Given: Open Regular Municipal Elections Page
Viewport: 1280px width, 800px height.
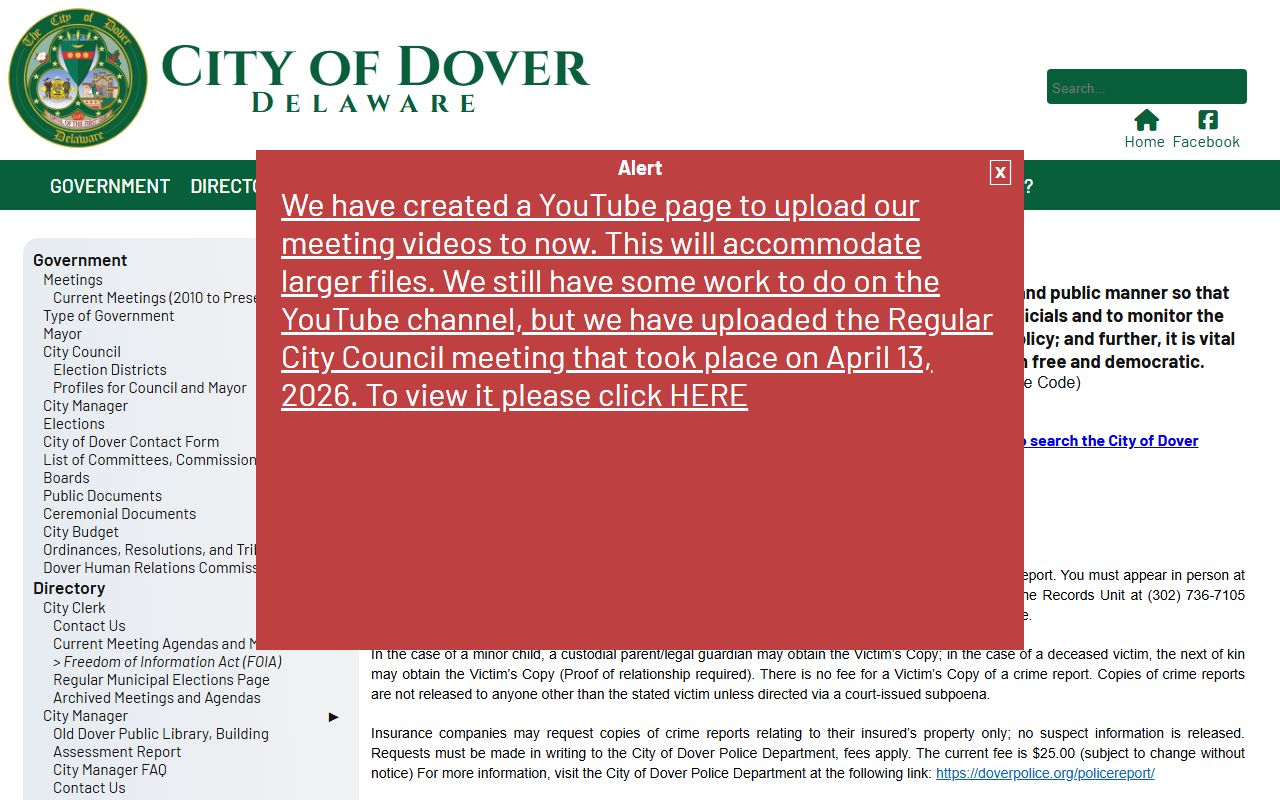Looking at the screenshot, I should (x=161, y=680).
